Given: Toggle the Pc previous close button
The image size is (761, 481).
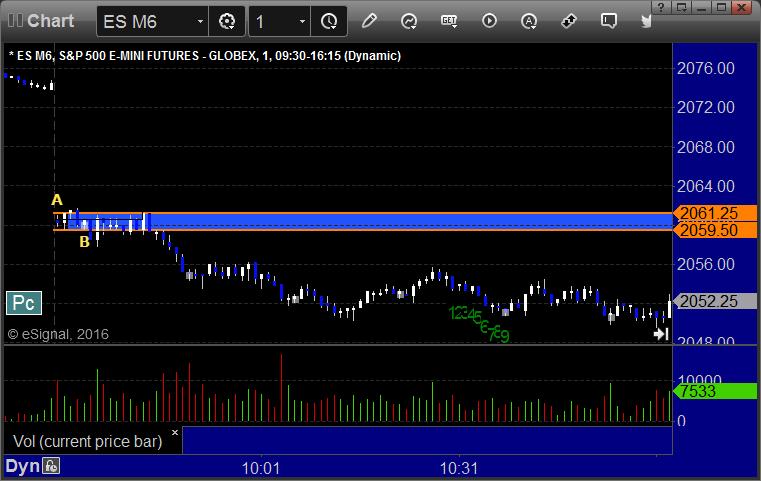Looking at the screenshot, I should pyautogui.click(x=24, y=303).
